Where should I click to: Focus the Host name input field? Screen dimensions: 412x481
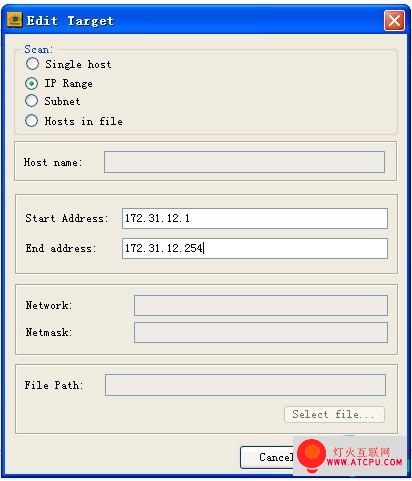coord(244,162)
